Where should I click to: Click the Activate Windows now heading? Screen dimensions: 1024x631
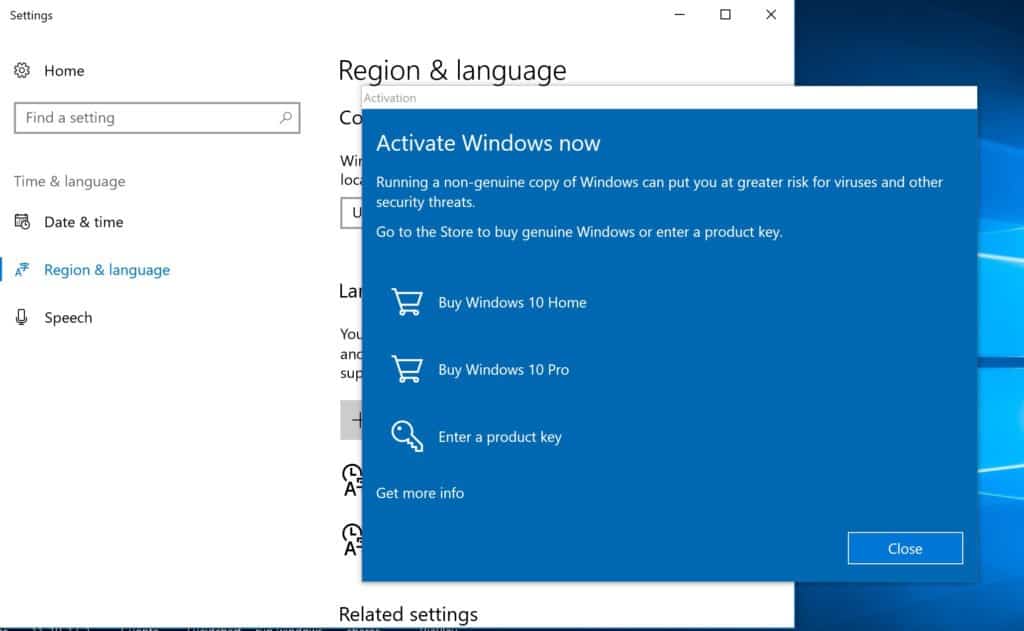[x=488, y=143]
